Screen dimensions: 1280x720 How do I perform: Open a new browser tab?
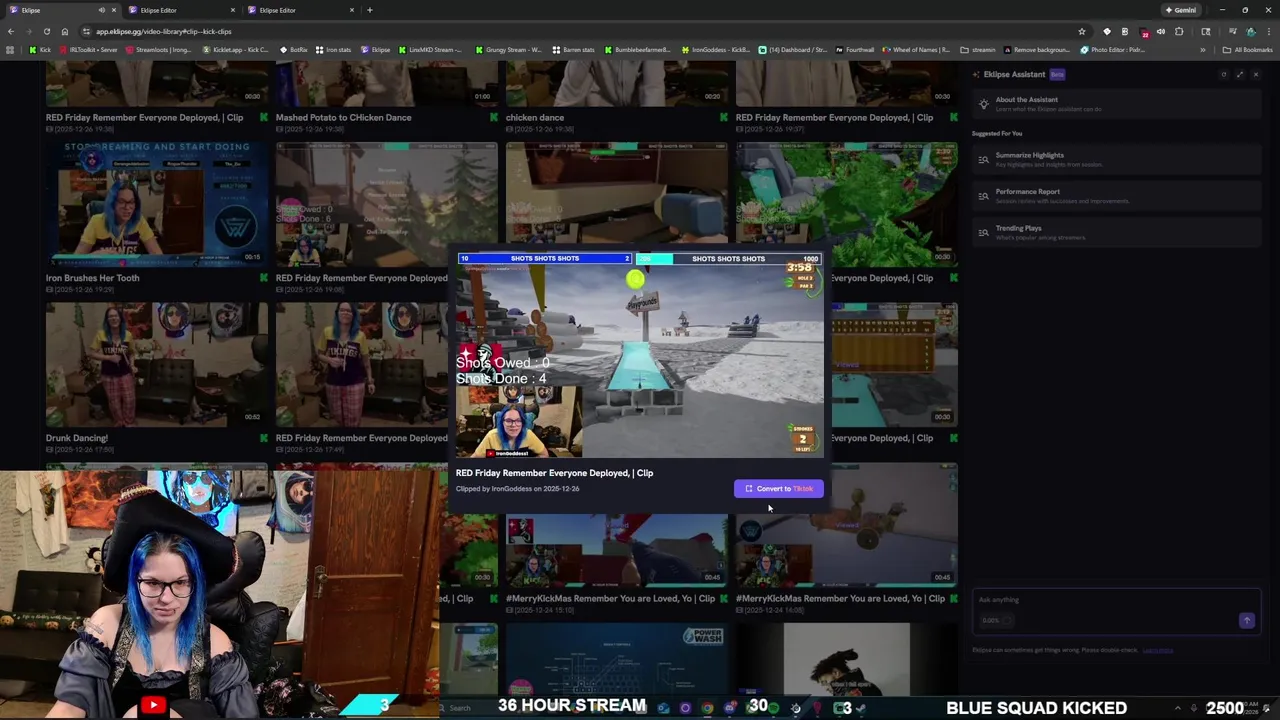(369, 10)
